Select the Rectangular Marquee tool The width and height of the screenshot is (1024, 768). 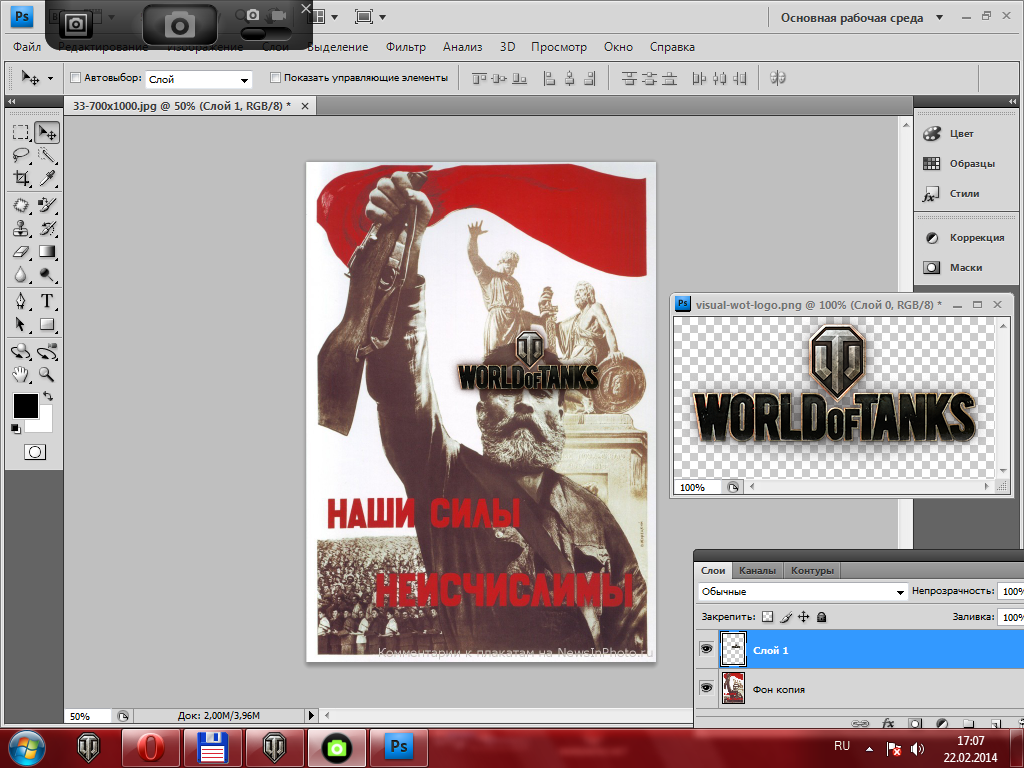click(x=21, y=133)
